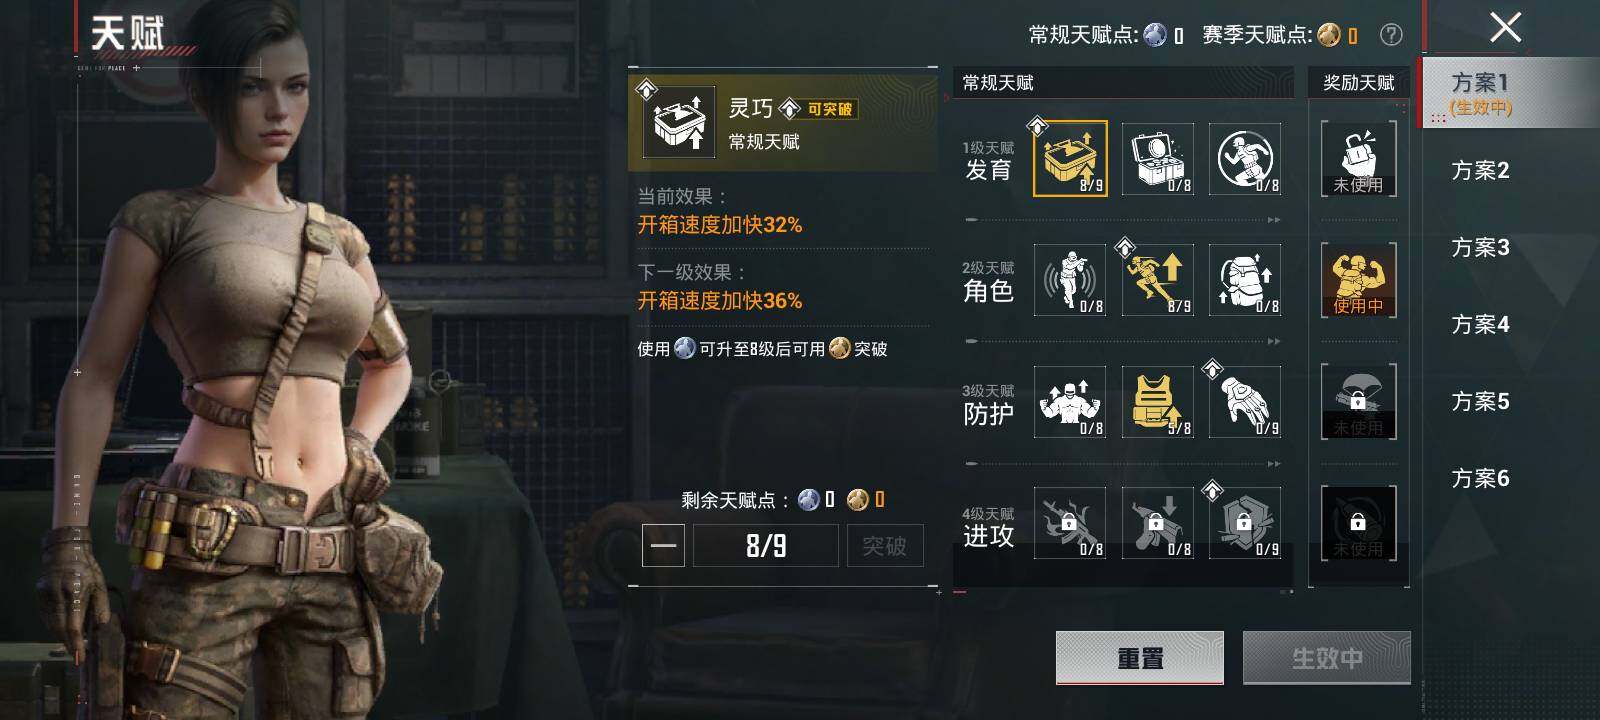Pick the yellow body armor talent in 防护
This screenshot has width=1600, height=720.
pyautogui.click(x=1158, y=402)
